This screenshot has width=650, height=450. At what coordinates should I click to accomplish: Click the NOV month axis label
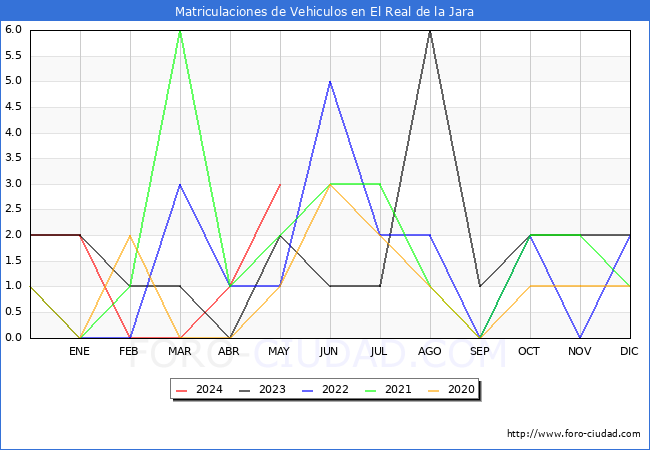[x=580, y=351]
